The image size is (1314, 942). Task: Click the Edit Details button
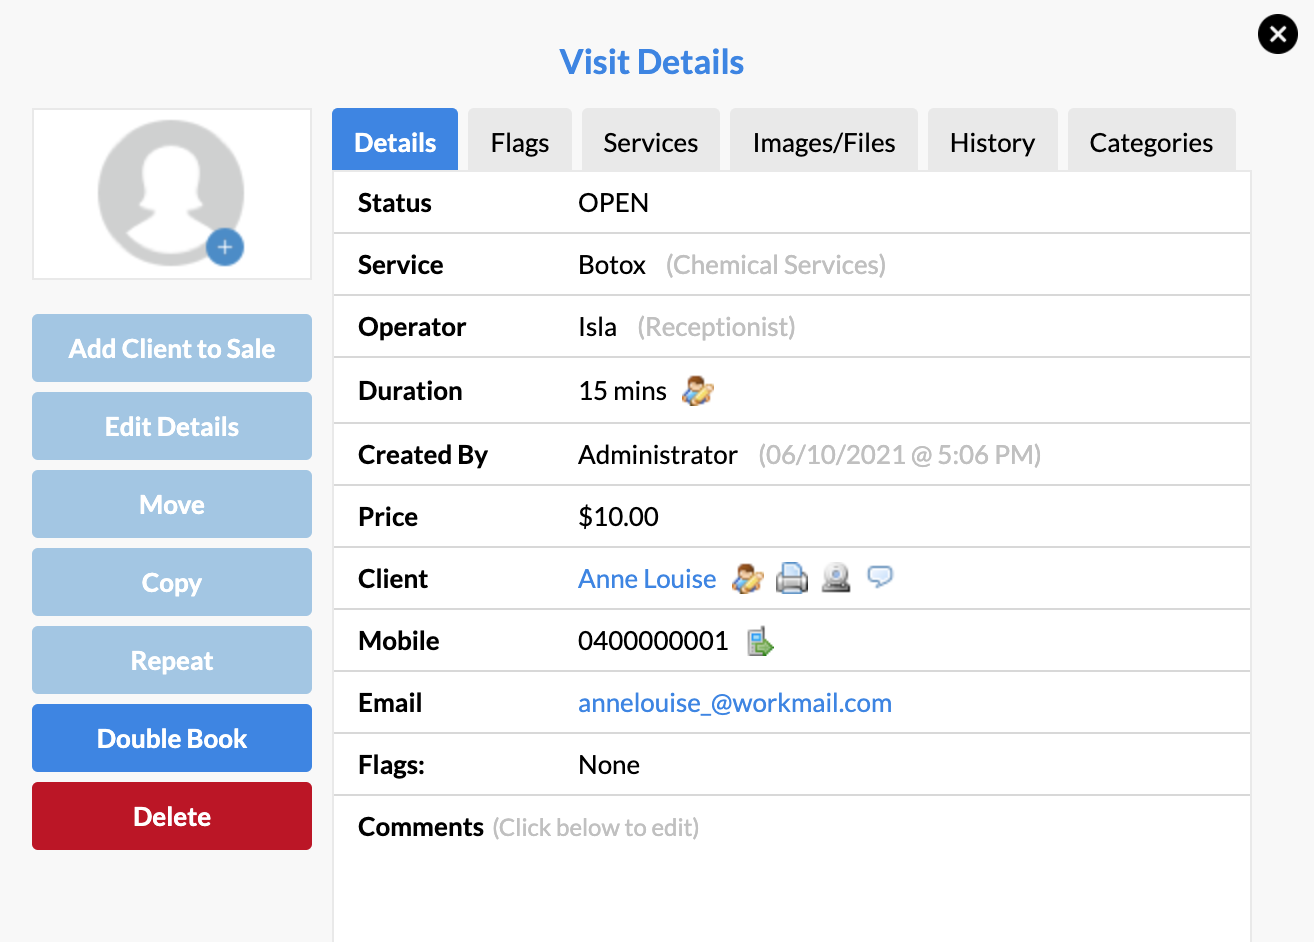(x=172, y=426)
